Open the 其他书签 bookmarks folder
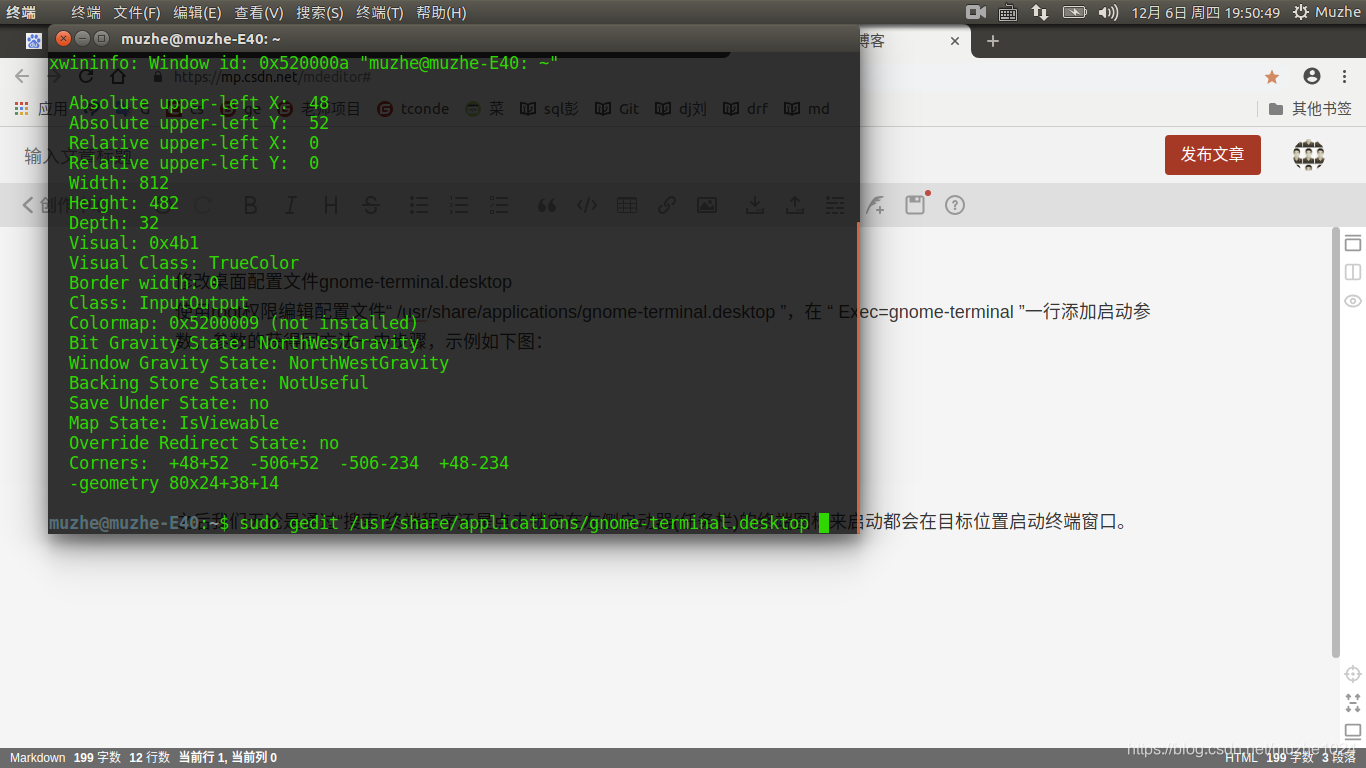1366x768 pixels. [x=1310, y=108]
